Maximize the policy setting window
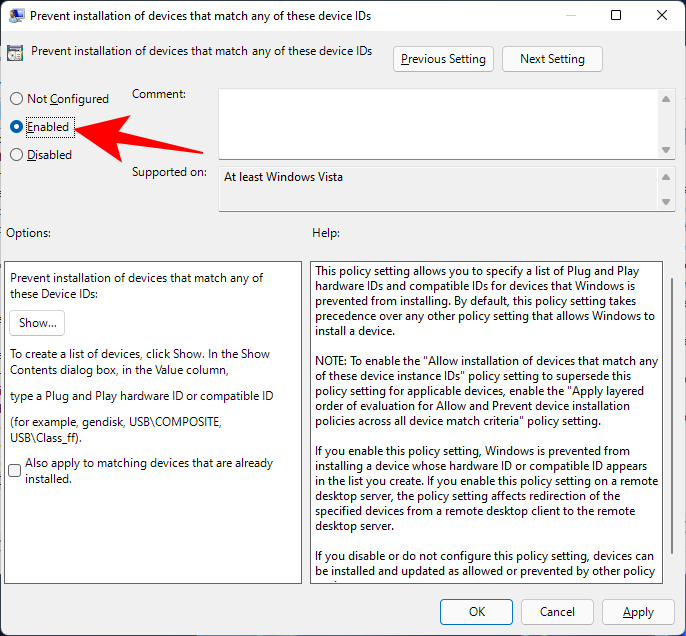The image size is (686, 636). tap(616, 15)
